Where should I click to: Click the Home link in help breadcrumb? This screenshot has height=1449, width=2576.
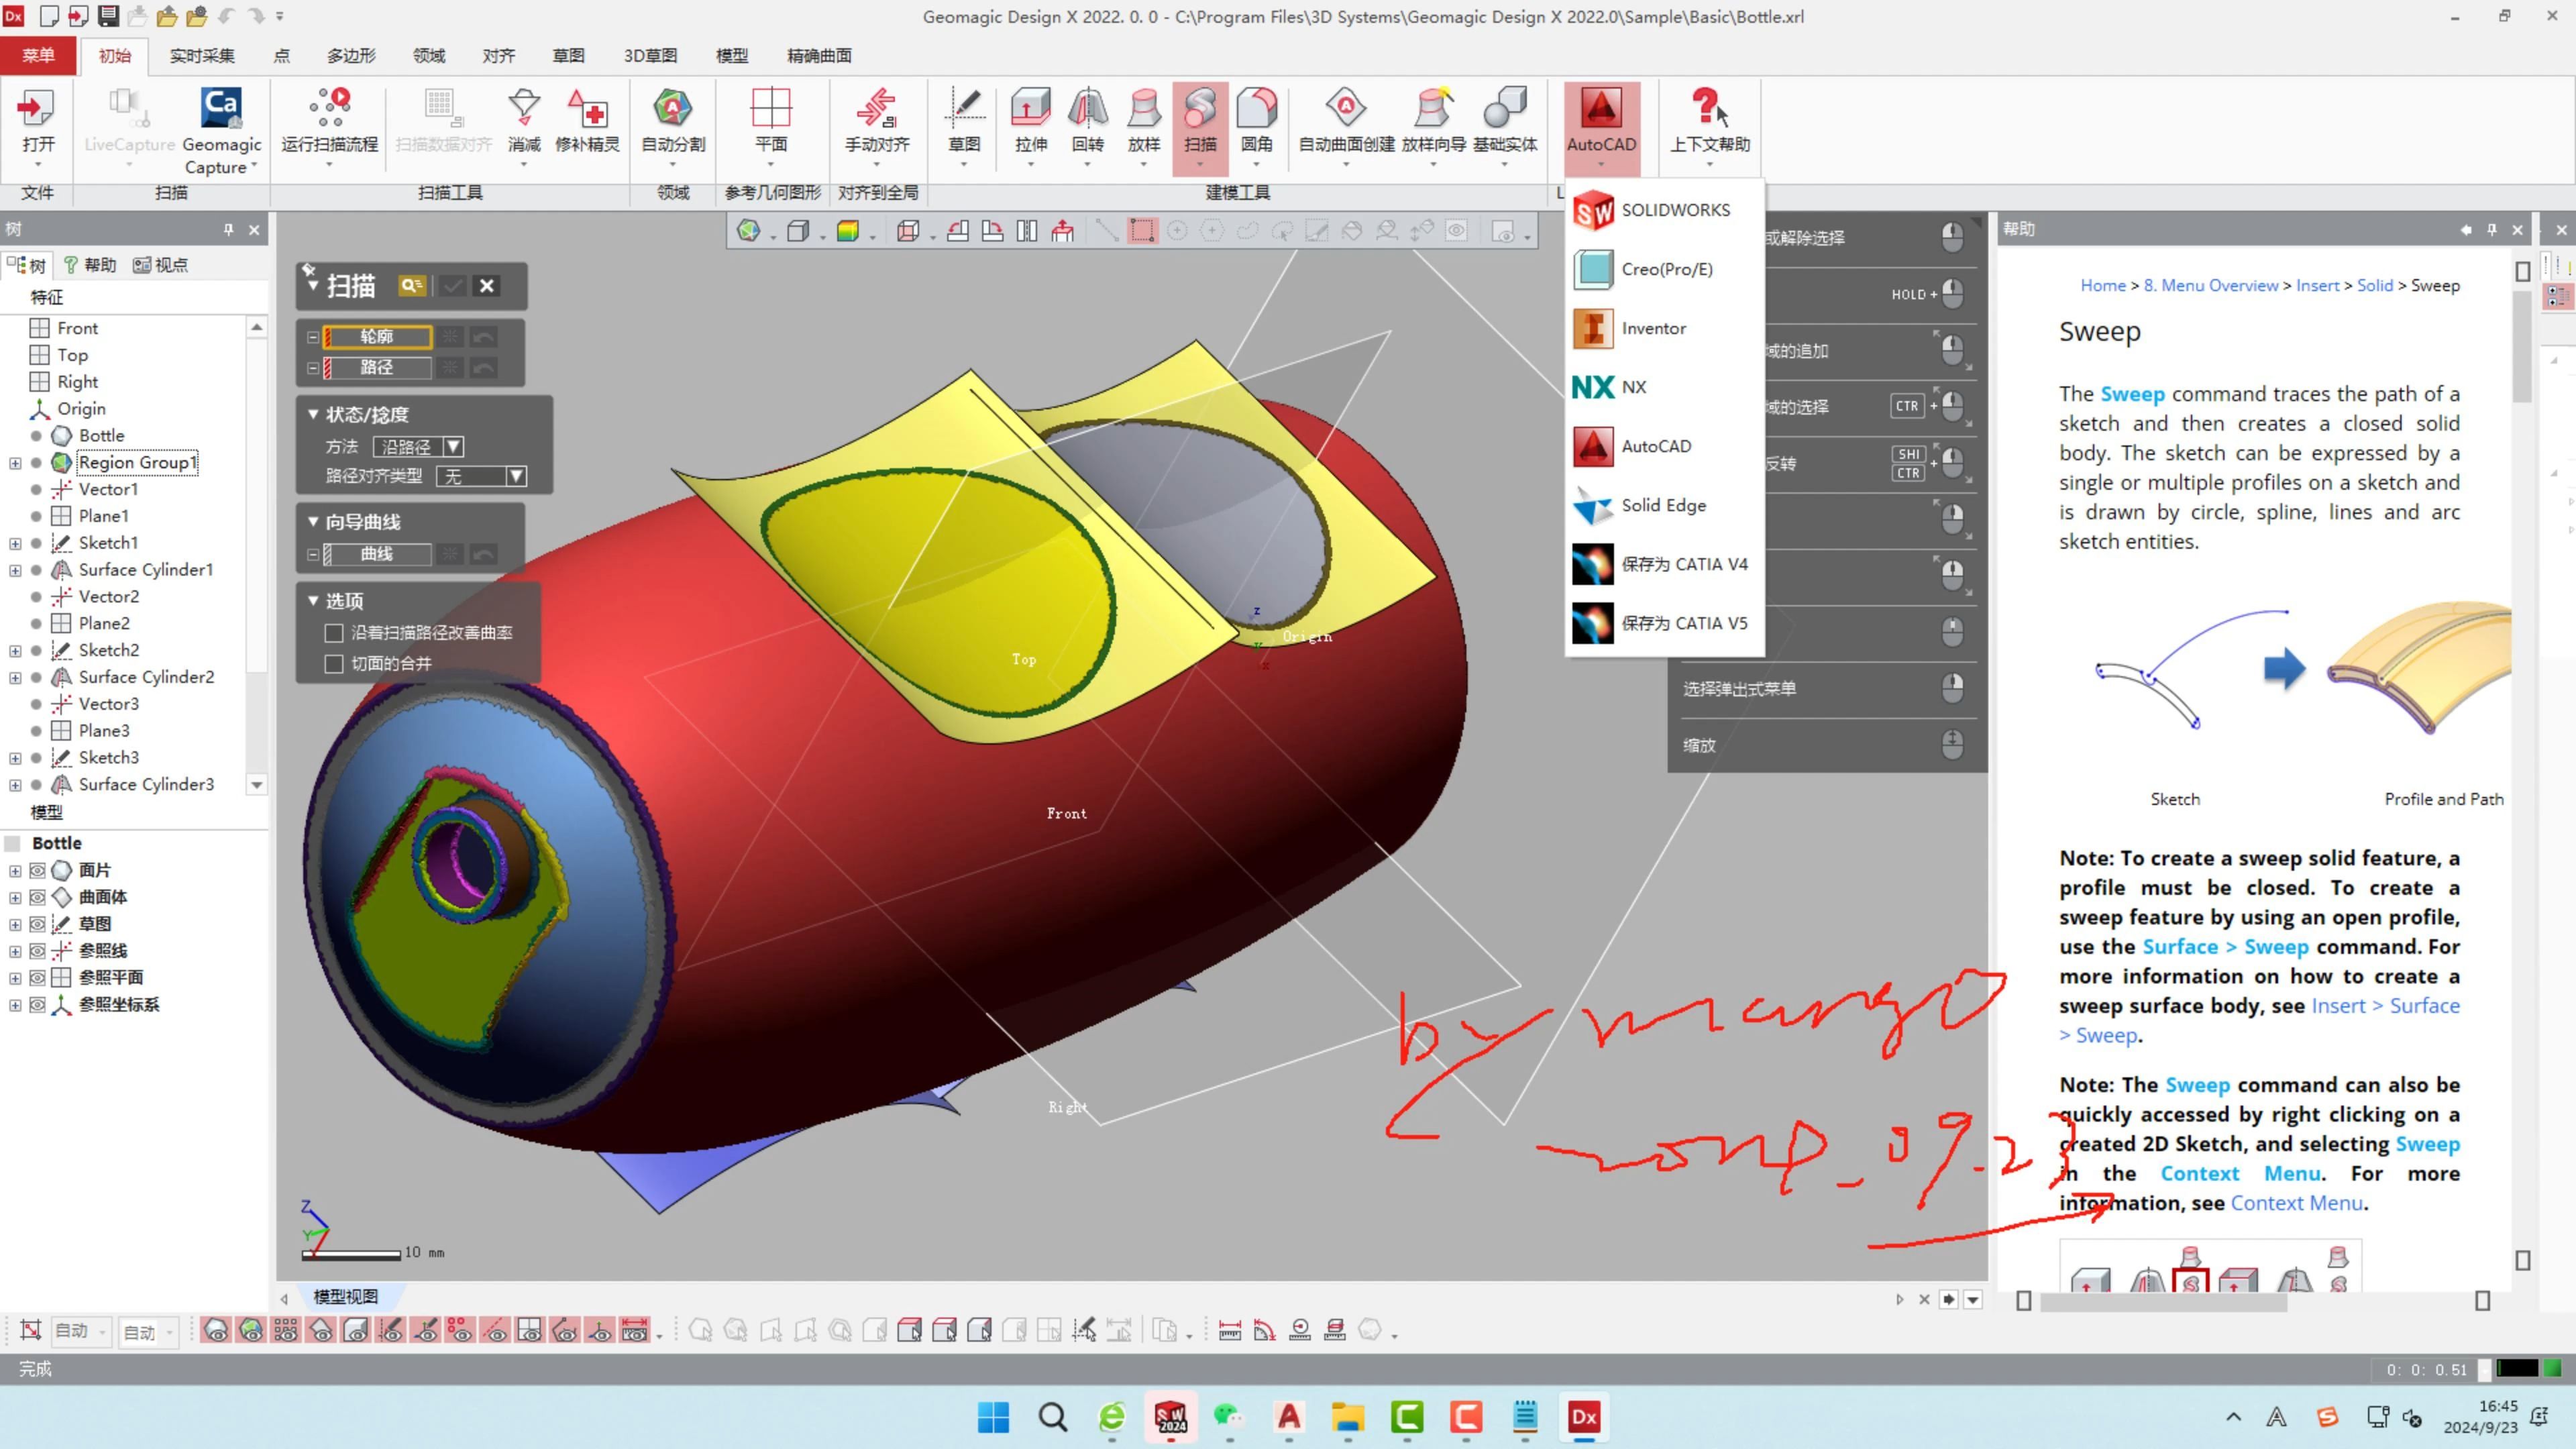(x=2103, y=285)
